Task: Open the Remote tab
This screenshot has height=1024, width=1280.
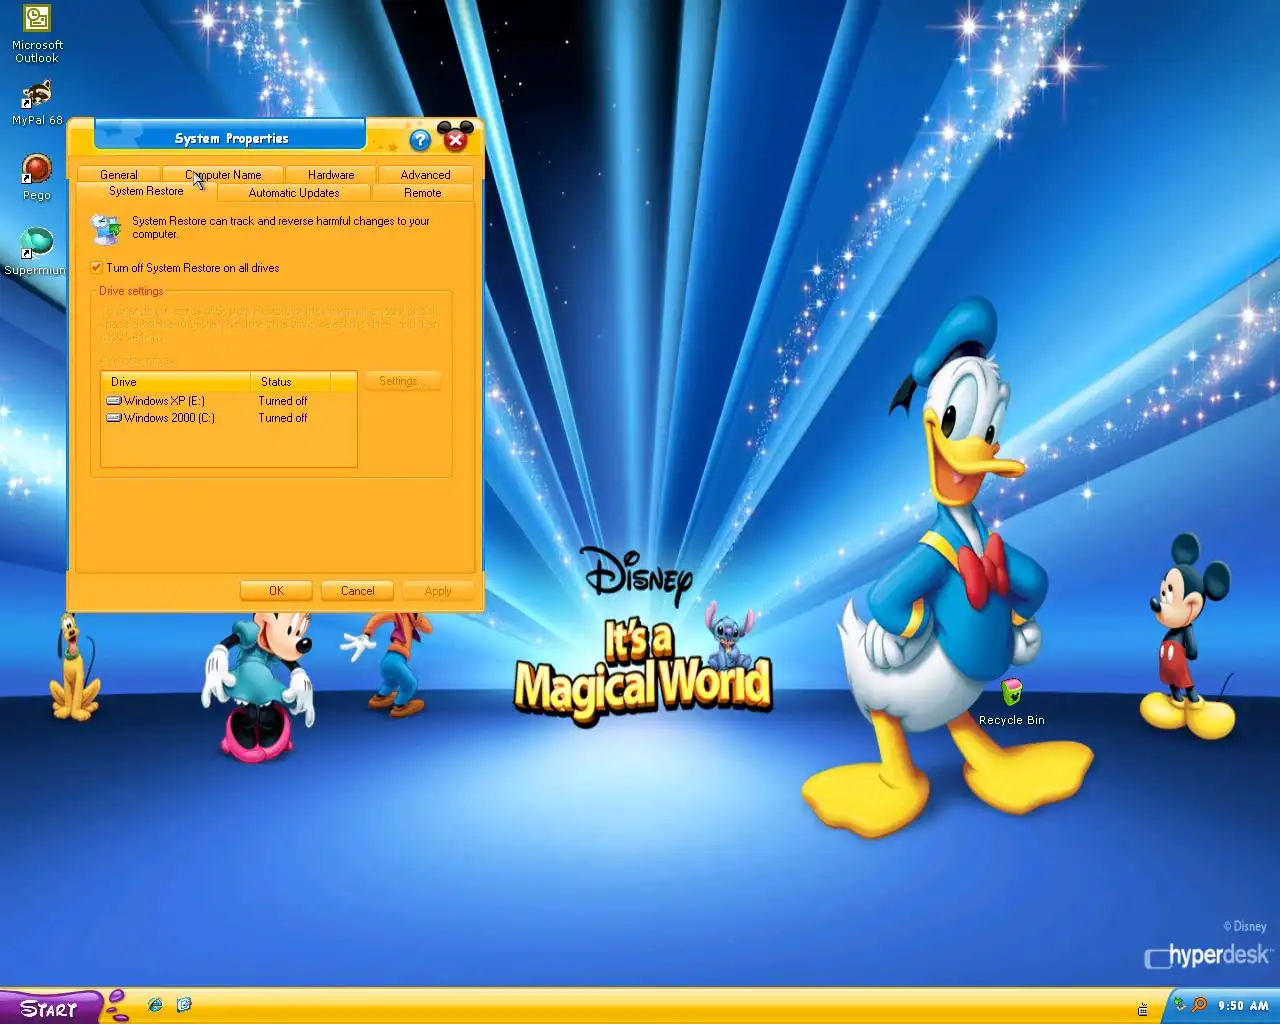Action: coord(422,193)
